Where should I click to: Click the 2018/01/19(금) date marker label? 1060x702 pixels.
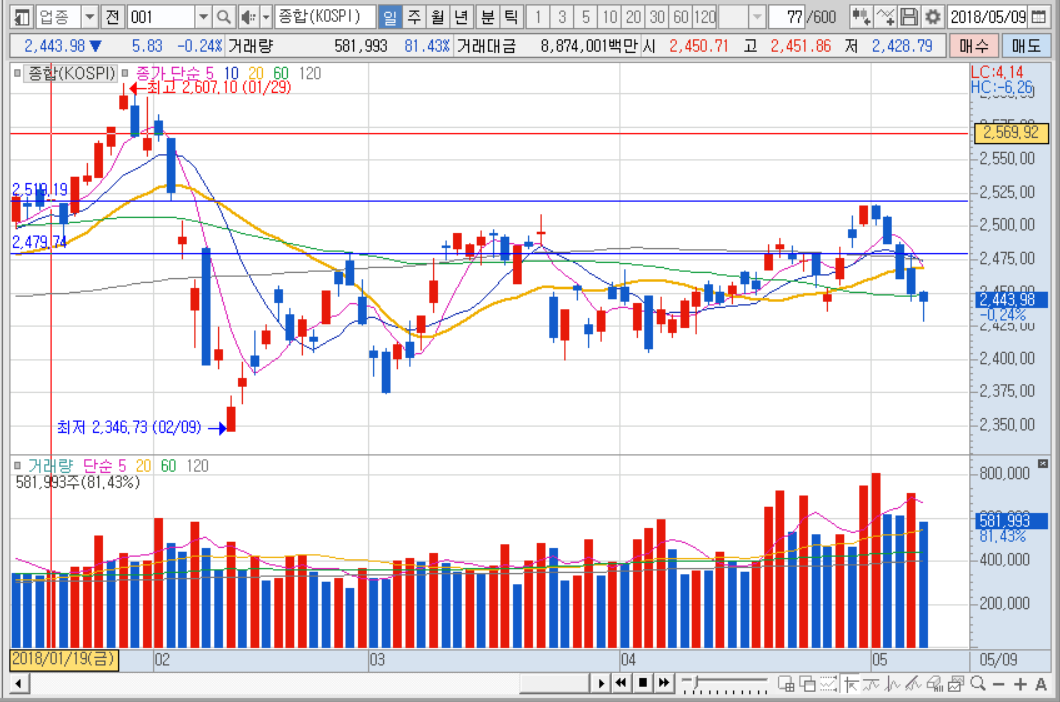(x=64, y=659)
